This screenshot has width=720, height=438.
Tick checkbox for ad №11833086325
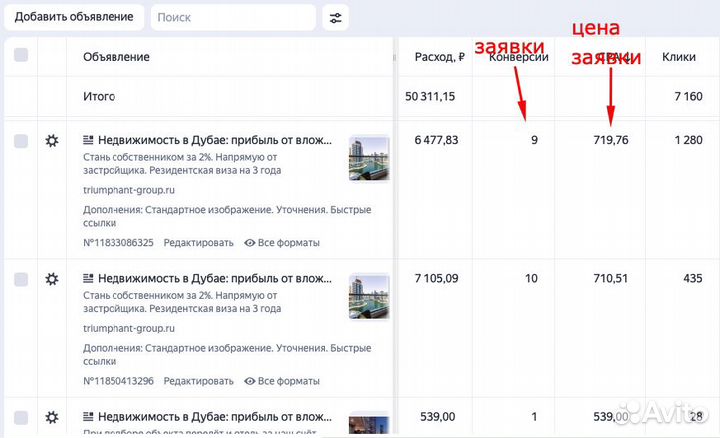[x=21, y=141]
